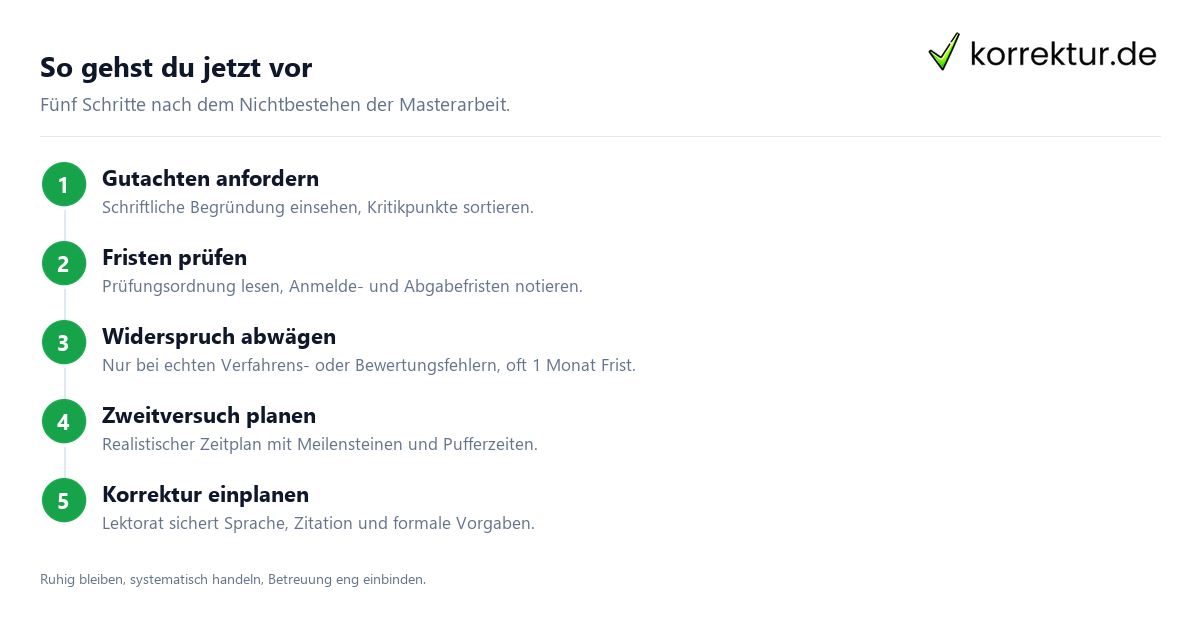Click the description Schriftliche Begründung einsehen
This screenshot has height=630, width=1200.
tap(318, 208)
